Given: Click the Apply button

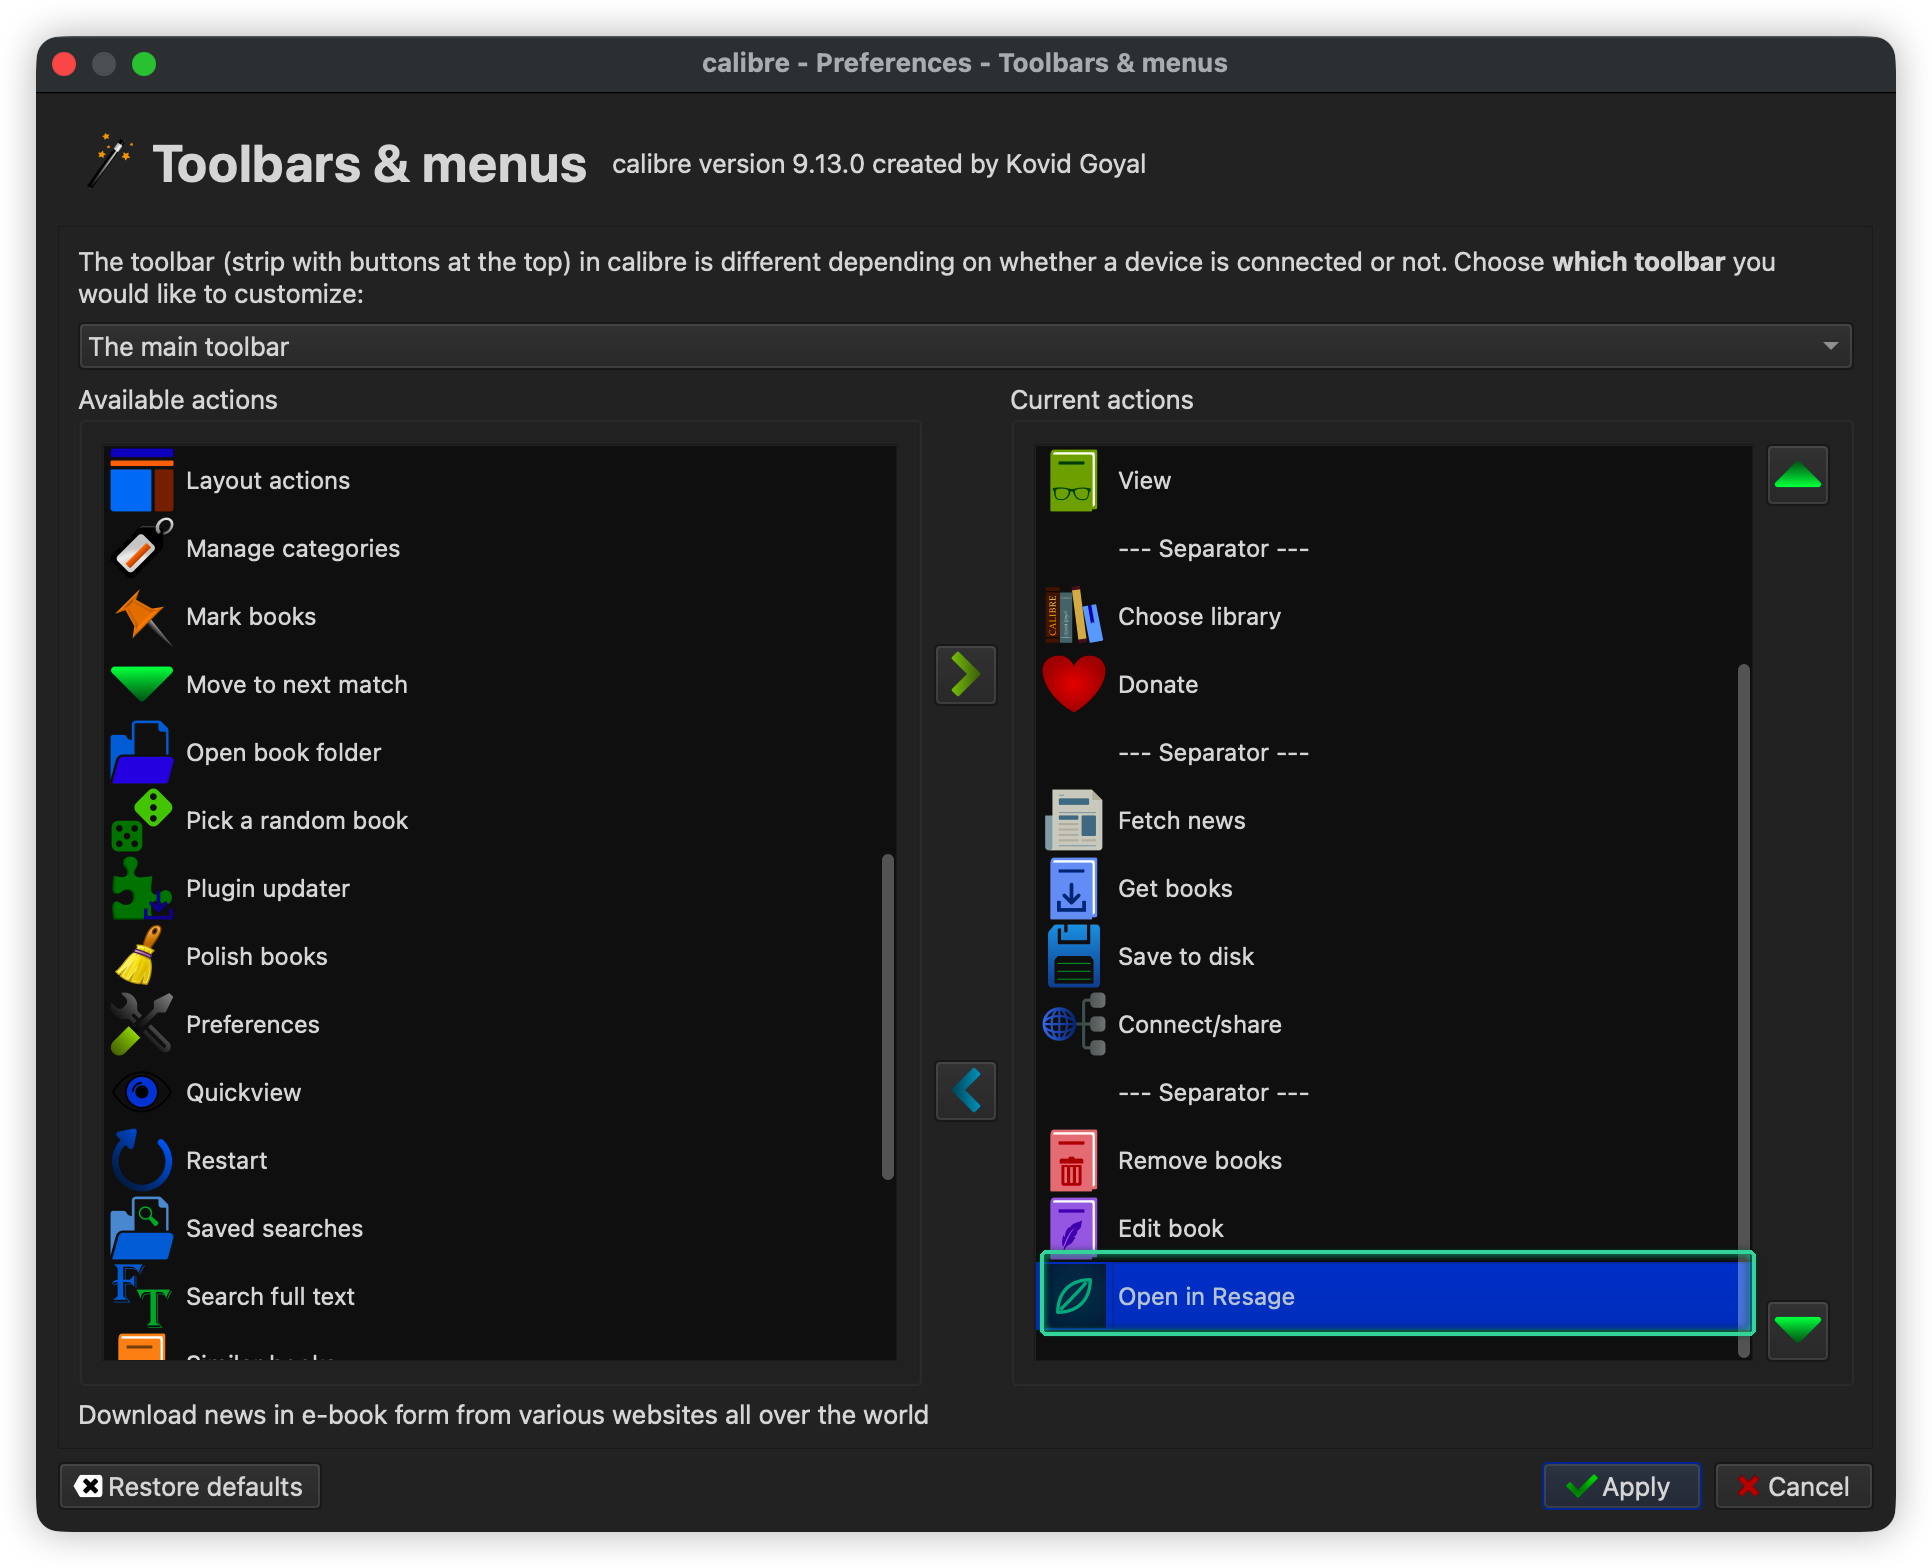Looking at the screenshot, I should coord(1621,1487).
